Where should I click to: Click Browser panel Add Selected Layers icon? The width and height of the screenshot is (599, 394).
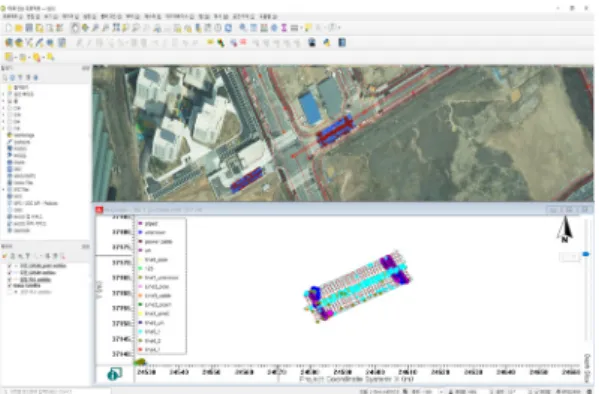tap(5, 78)
